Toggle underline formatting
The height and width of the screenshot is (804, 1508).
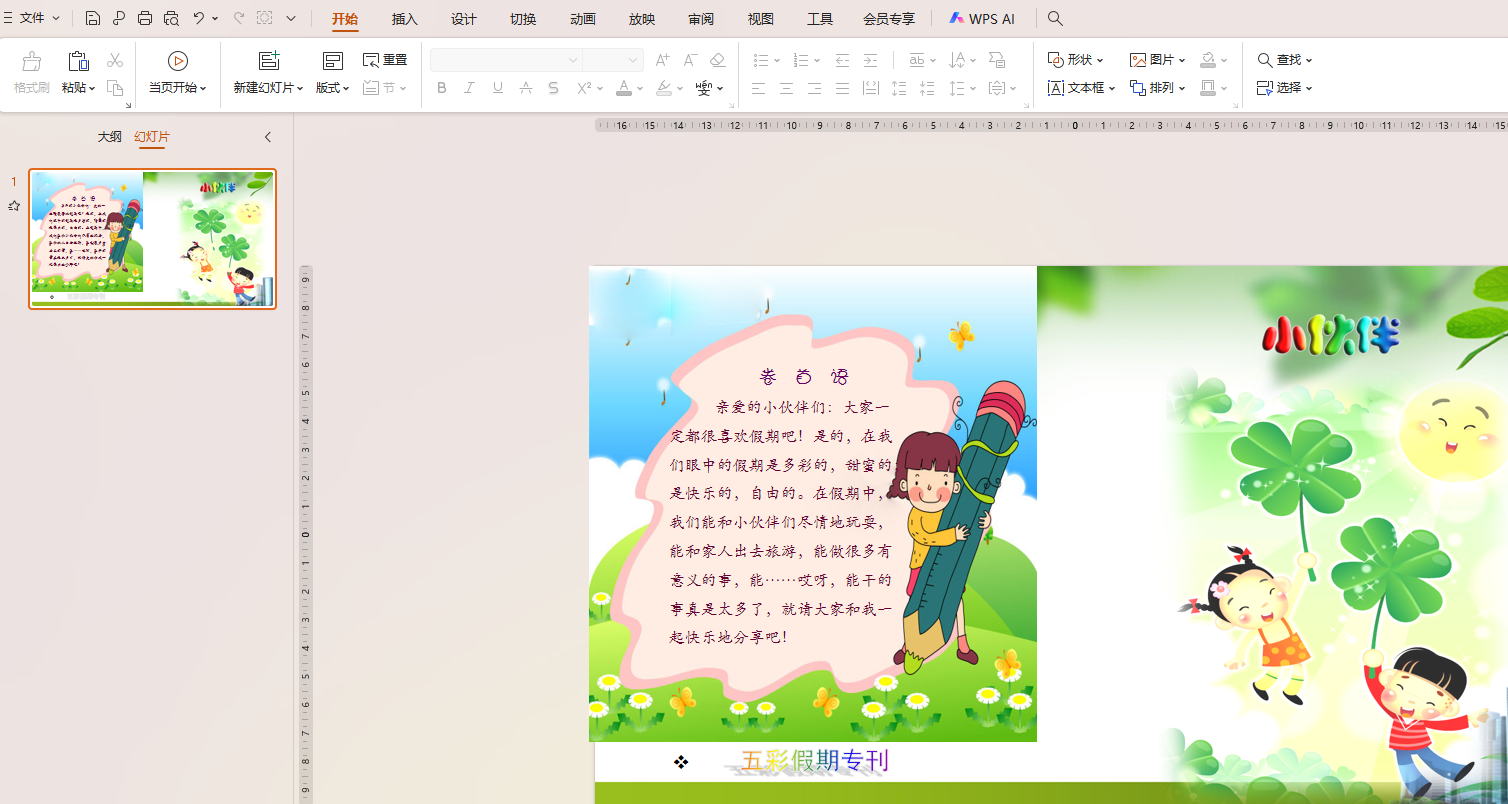[497, 88]
